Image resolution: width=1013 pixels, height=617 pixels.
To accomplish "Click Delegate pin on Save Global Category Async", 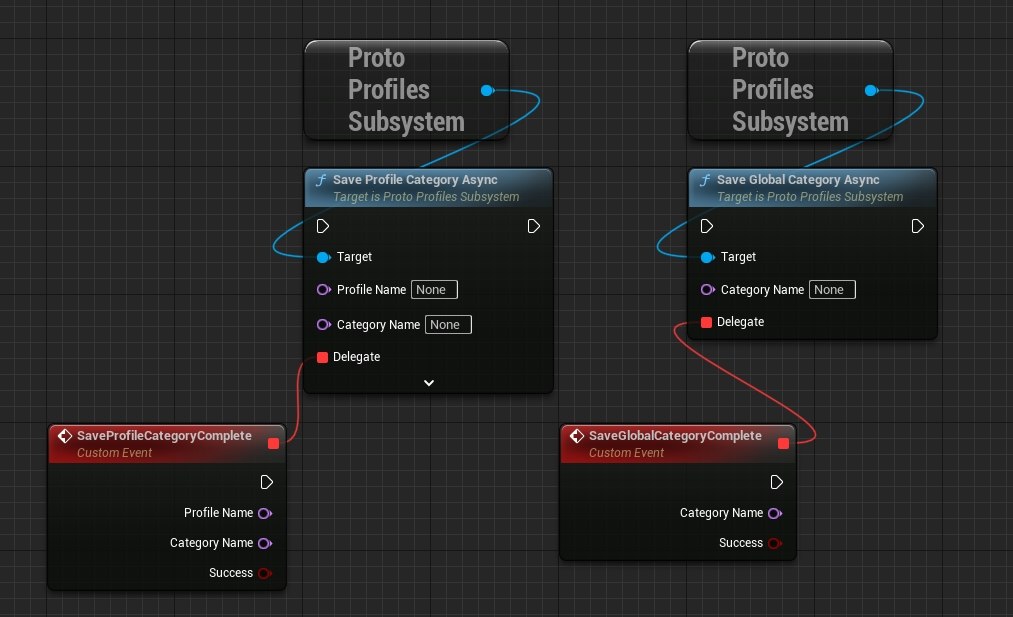I will click(x=706, y=322).
